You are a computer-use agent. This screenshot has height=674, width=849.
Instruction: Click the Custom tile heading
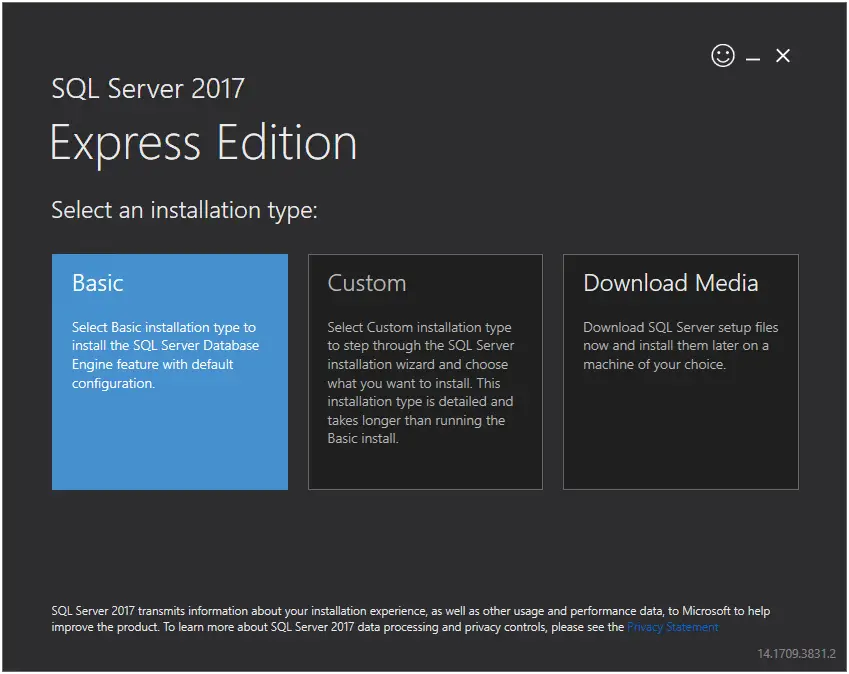[x=366, y=283]
